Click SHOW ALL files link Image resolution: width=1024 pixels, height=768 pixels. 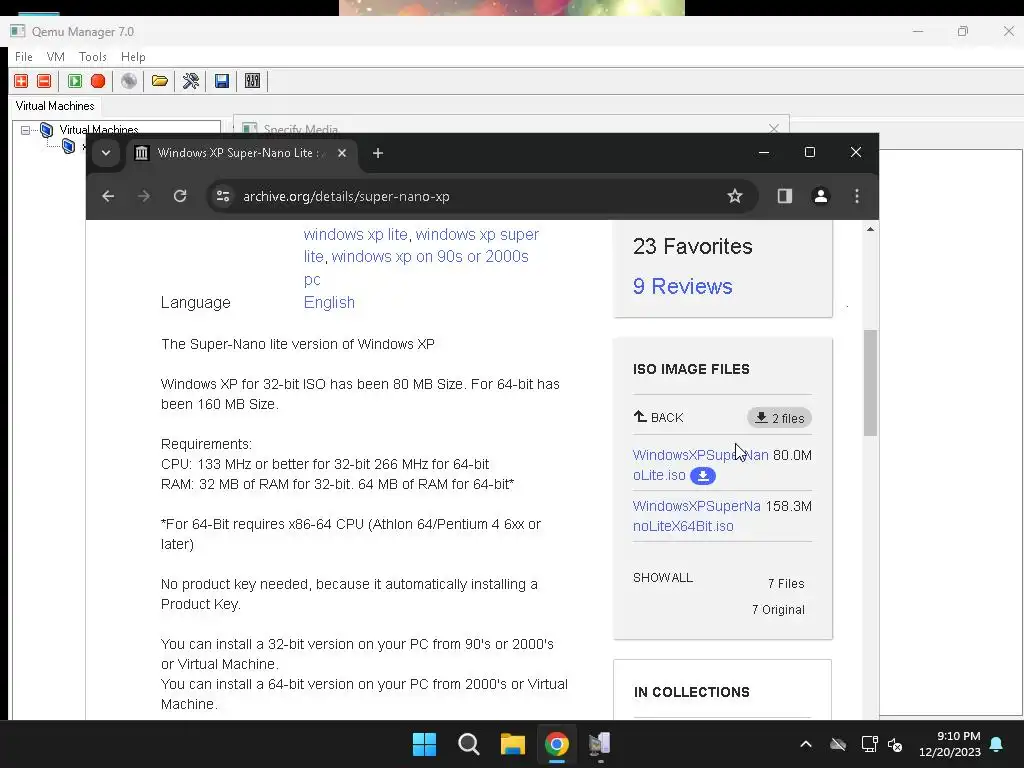pos(663,578)
